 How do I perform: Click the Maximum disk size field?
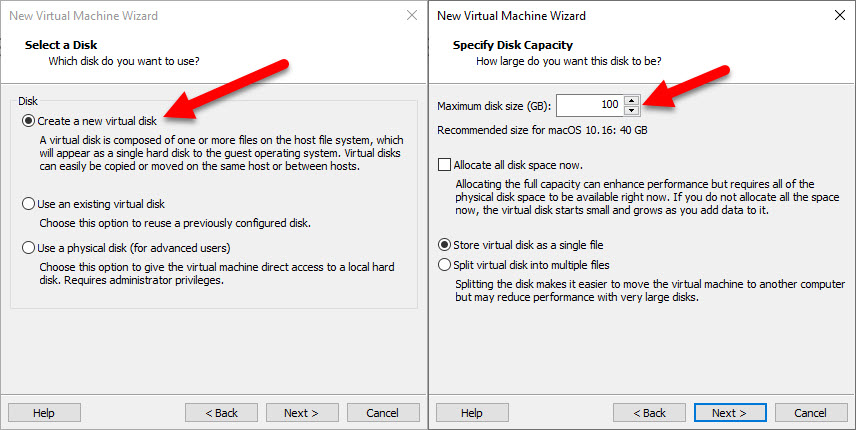[590, 105]
